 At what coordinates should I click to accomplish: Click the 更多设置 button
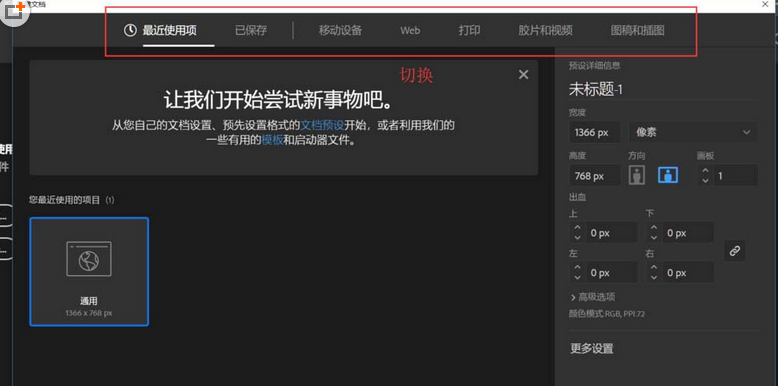point(591,348)
